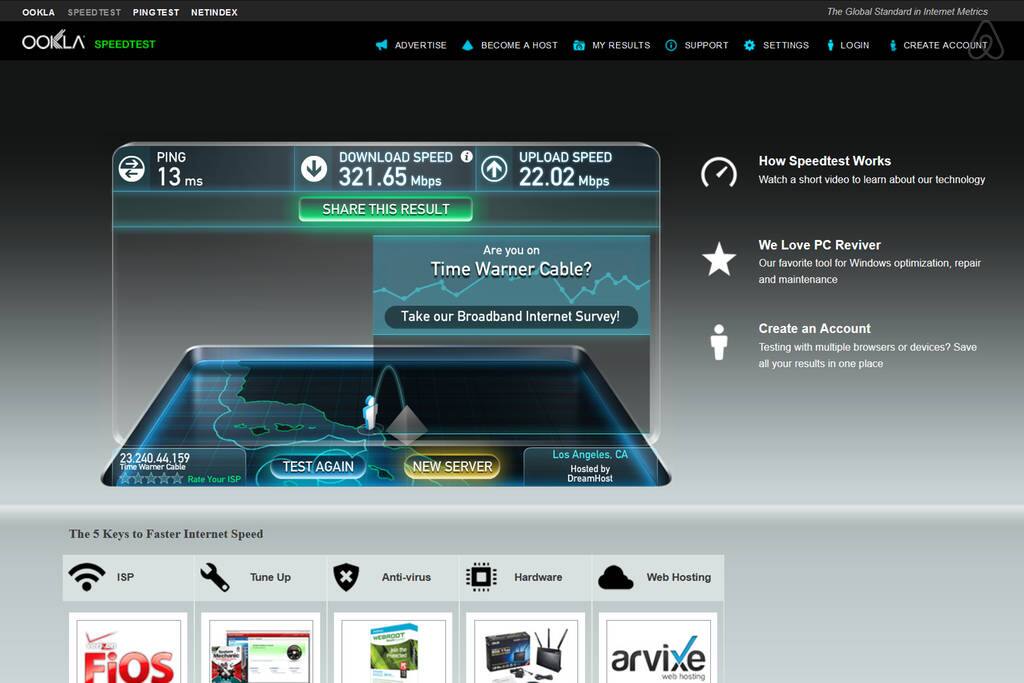Click the info icon next to Download Speed
Image resolution: width=1024 pixels, height=683 pixels.
[466, 156]
